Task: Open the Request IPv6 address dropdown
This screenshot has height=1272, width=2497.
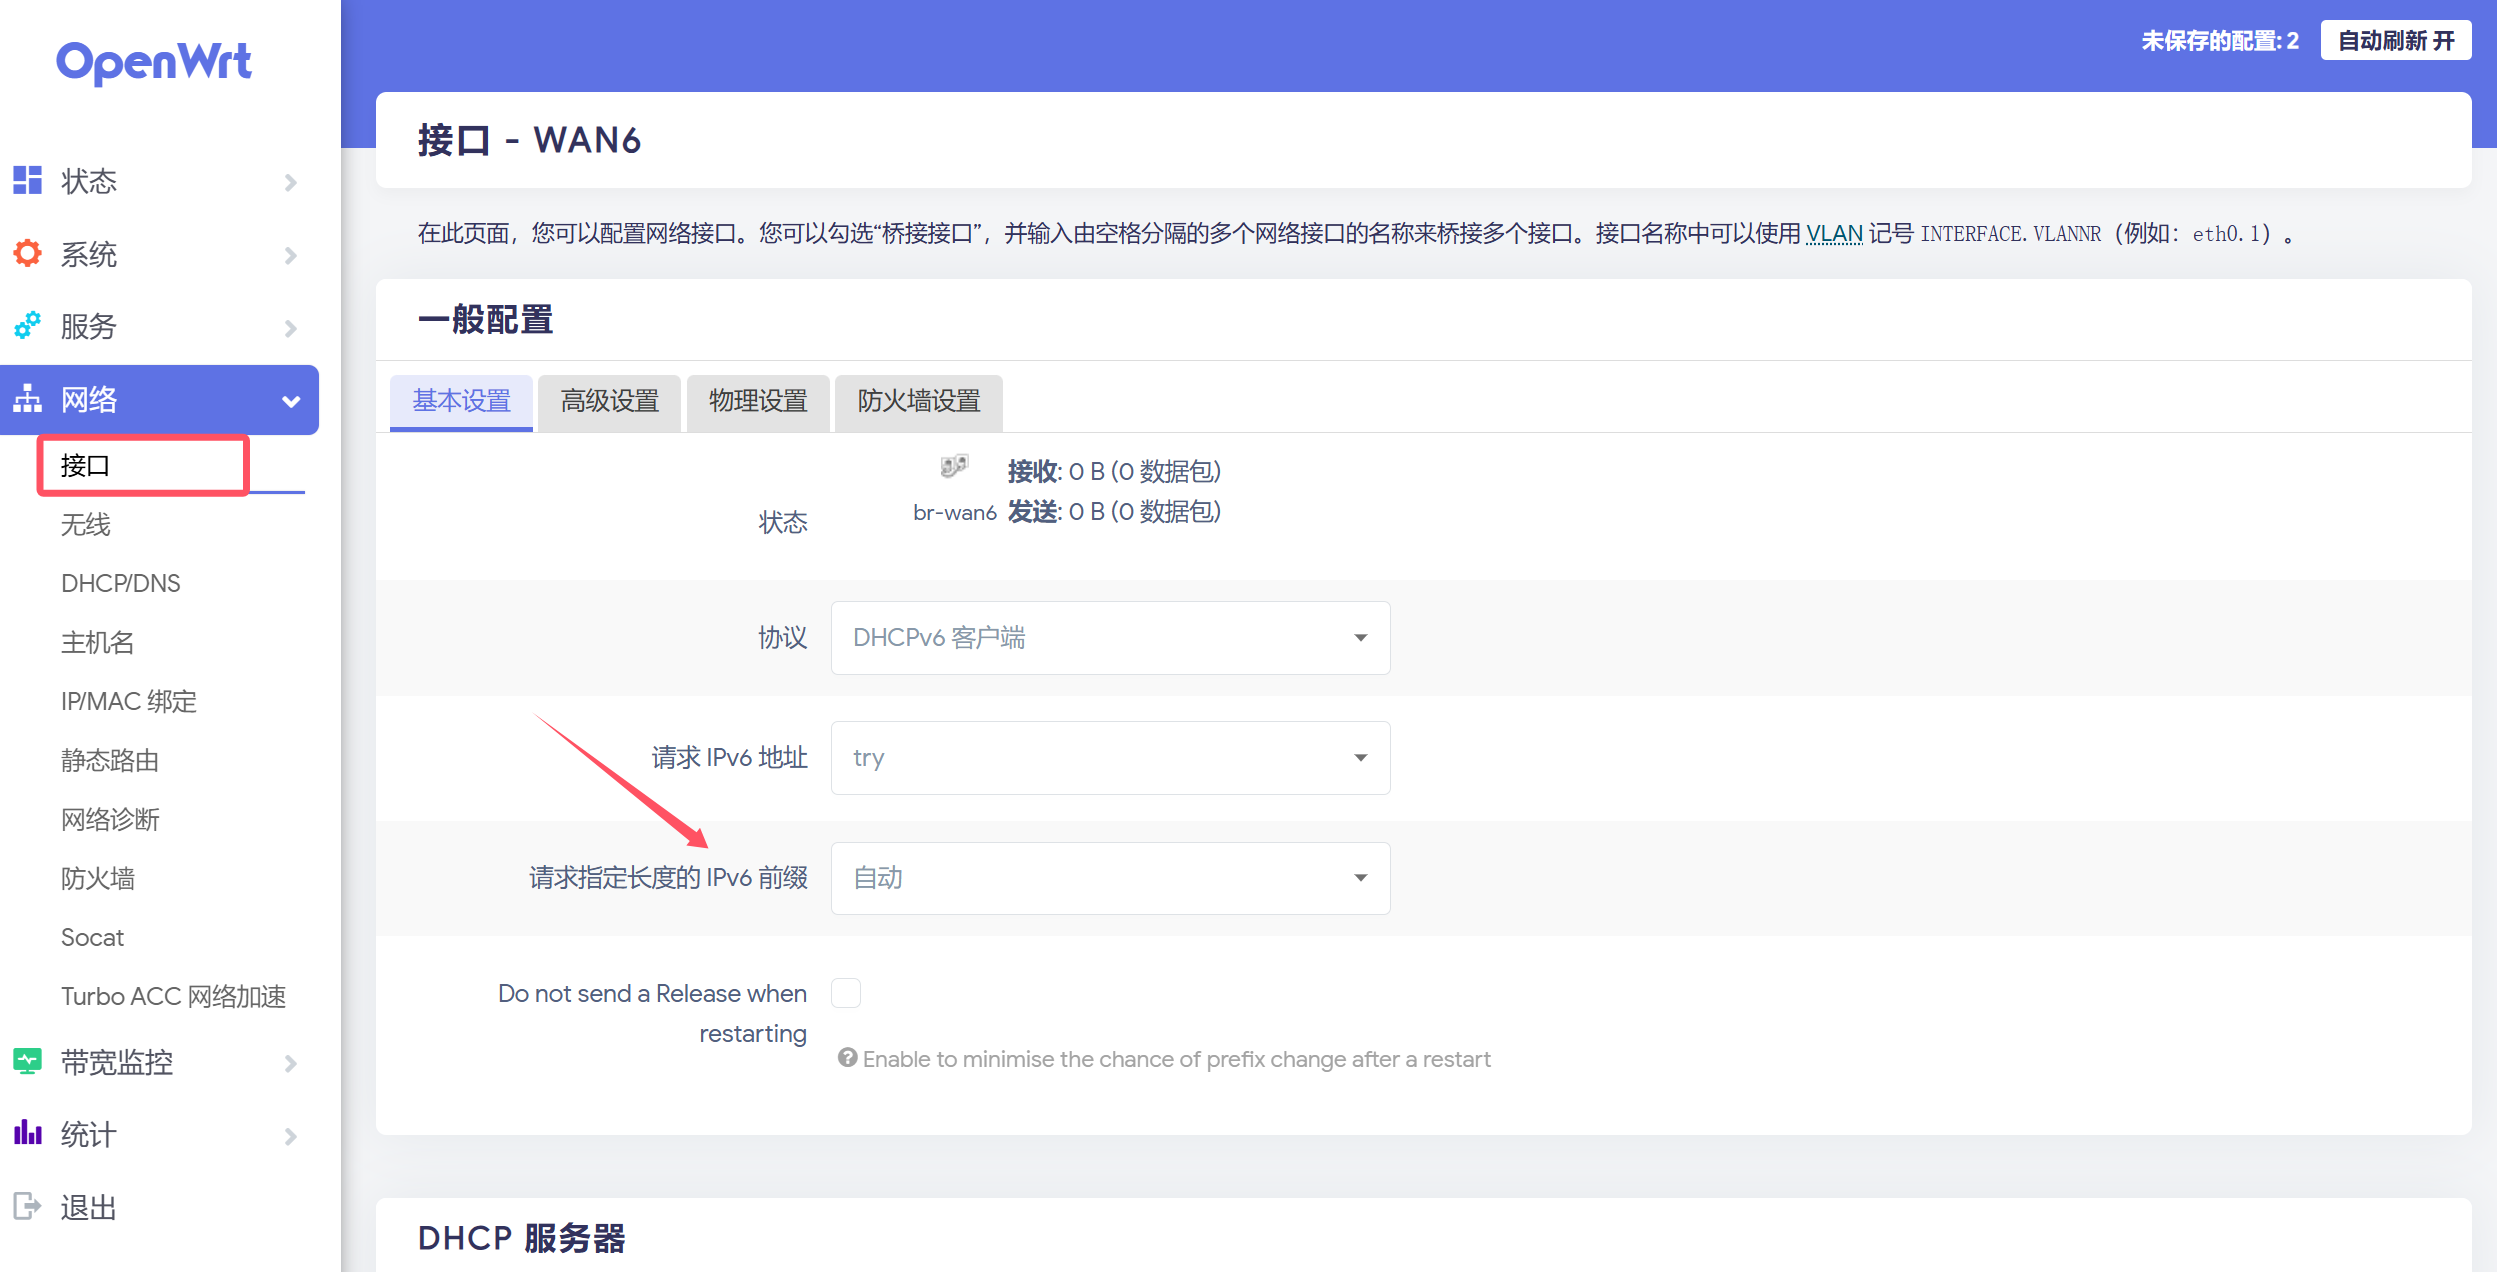Action: click(1110, 758)
